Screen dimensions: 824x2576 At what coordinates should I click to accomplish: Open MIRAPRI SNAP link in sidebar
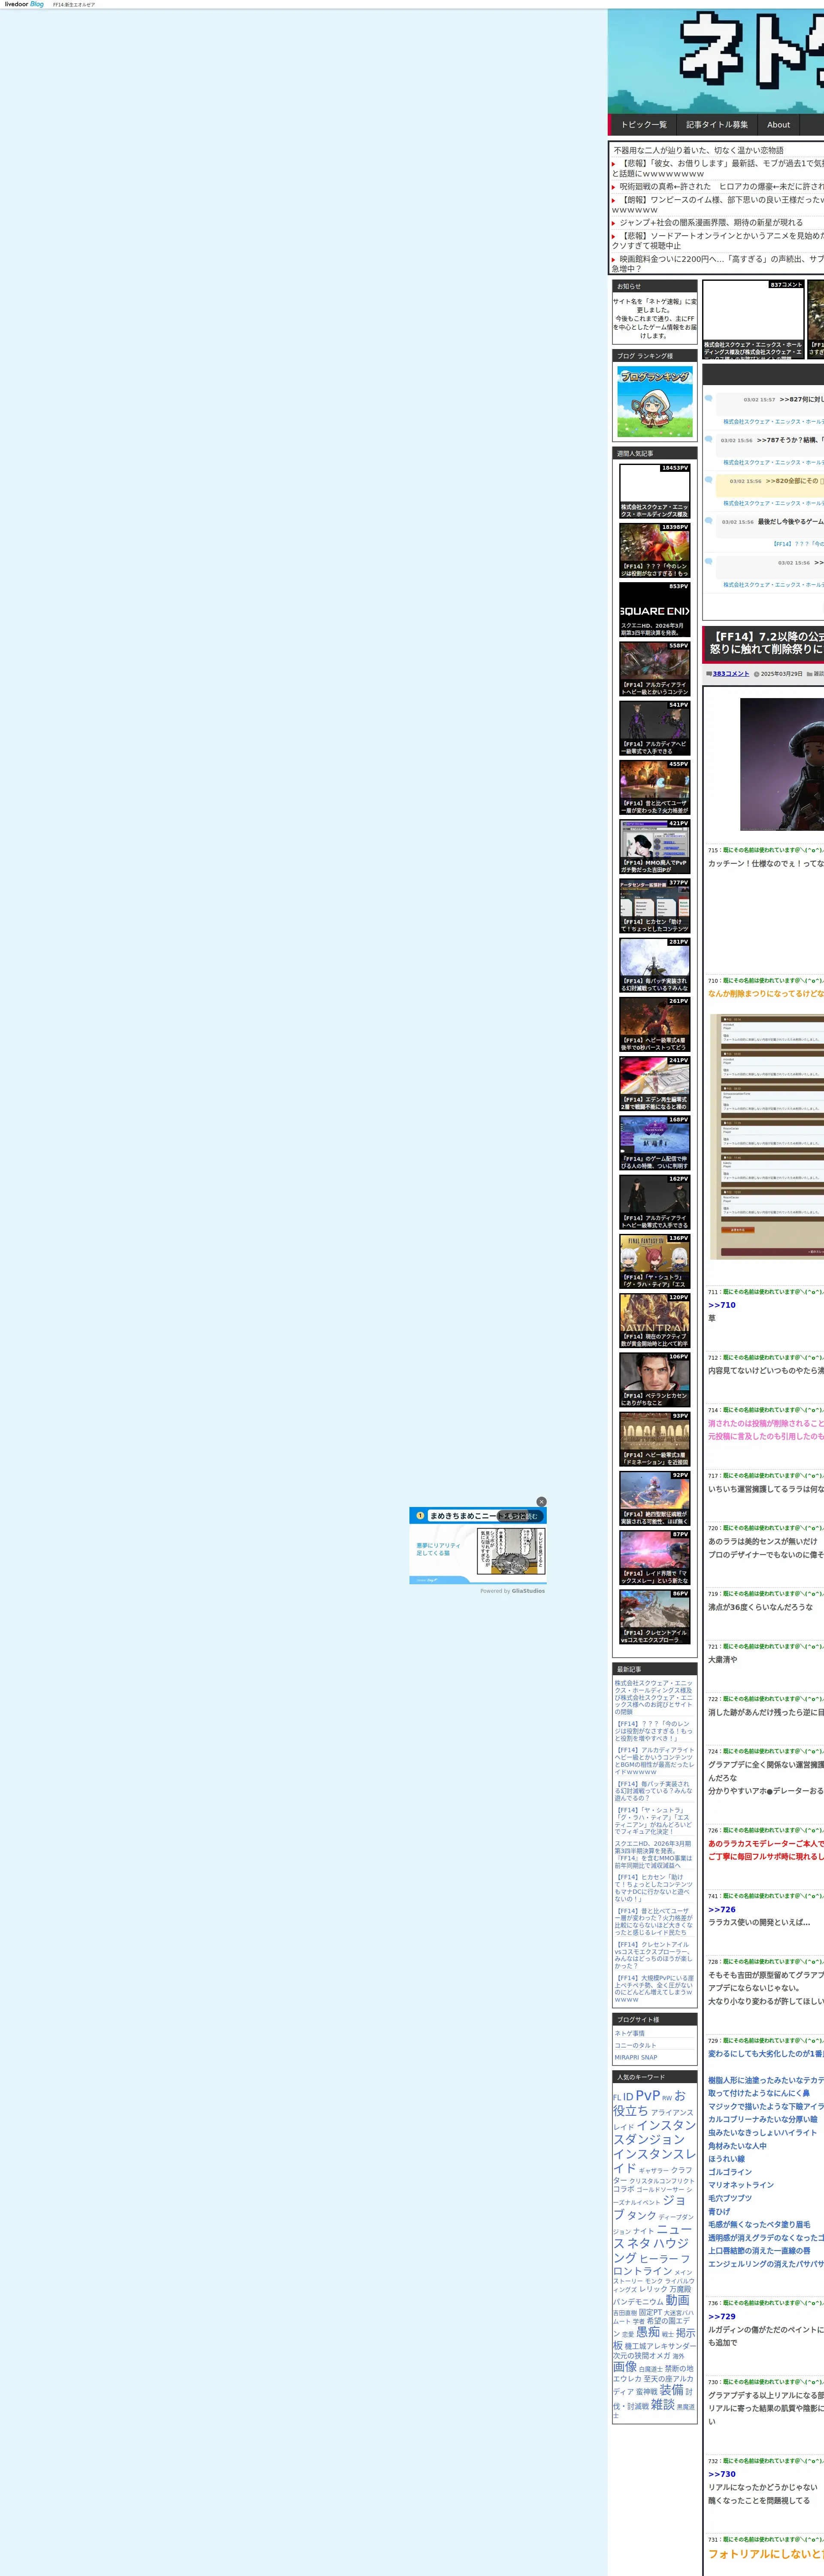coord(636,2057)
